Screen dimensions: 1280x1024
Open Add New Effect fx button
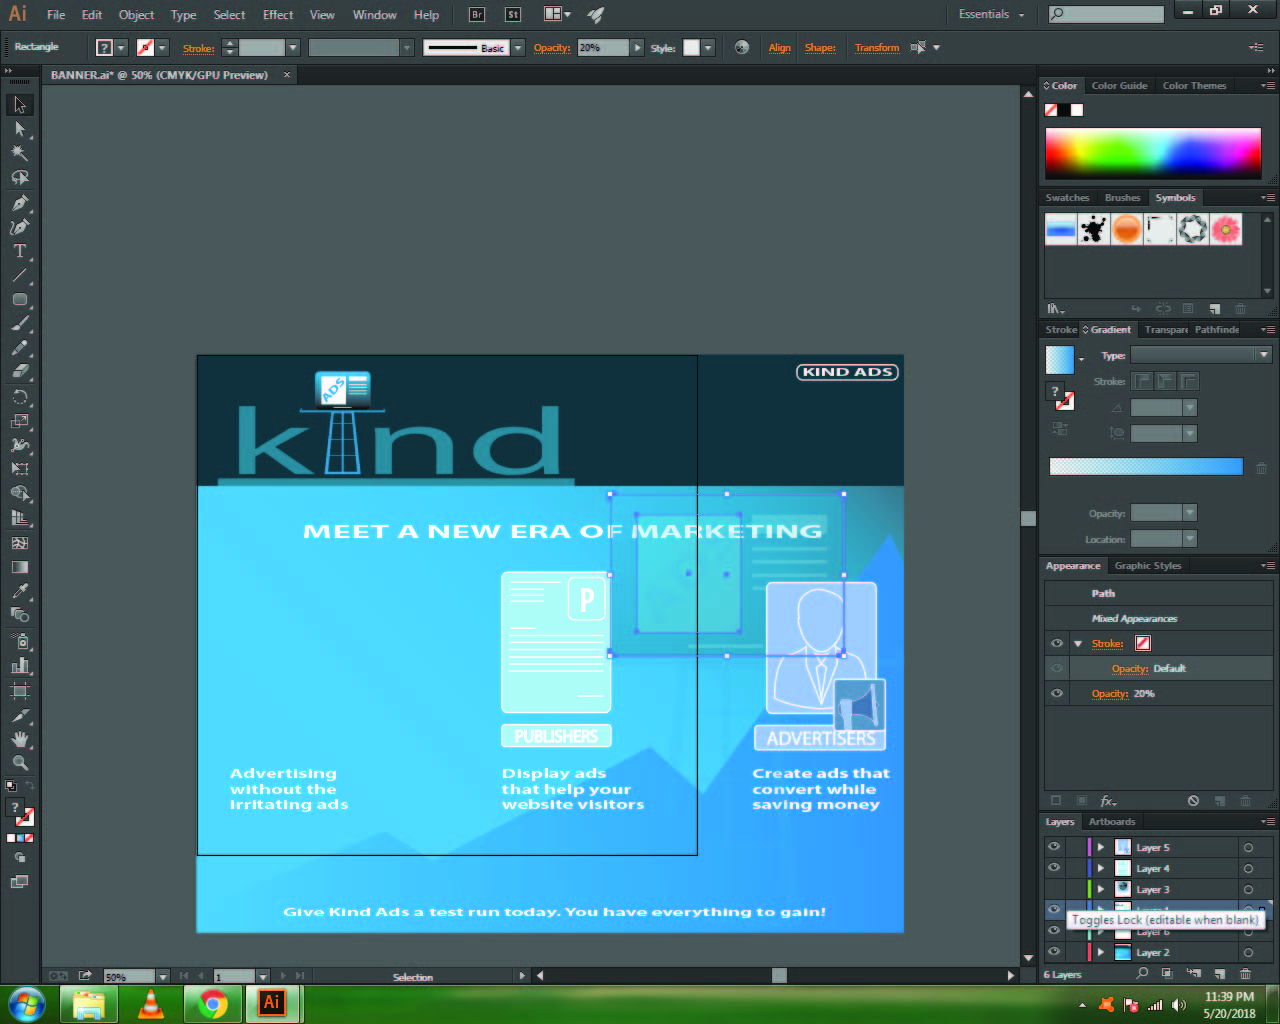1108,801
